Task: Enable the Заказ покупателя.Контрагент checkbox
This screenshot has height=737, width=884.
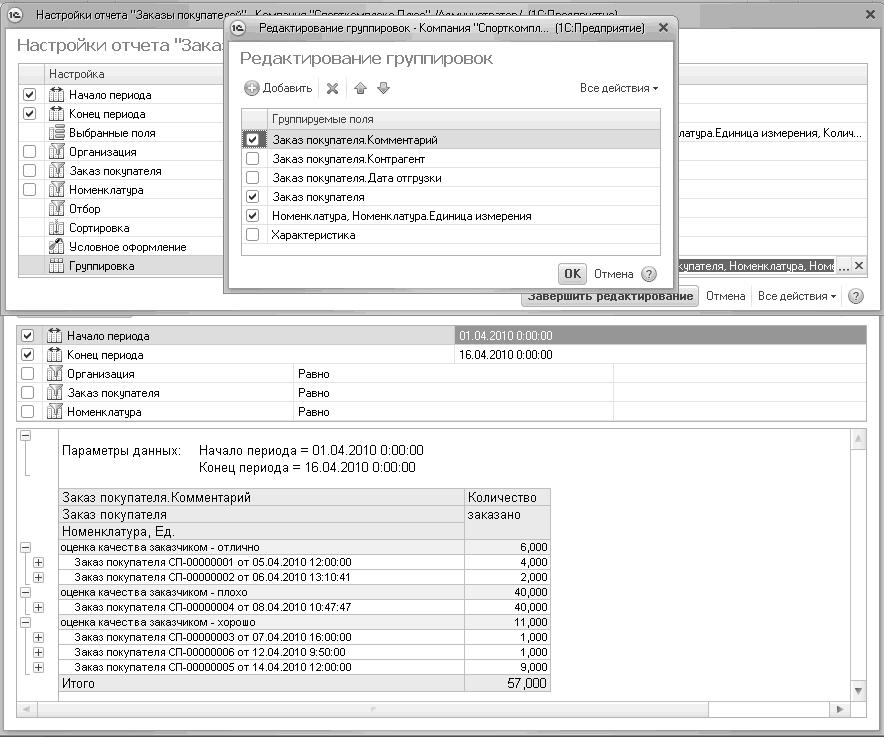Action: click(252, 159)
